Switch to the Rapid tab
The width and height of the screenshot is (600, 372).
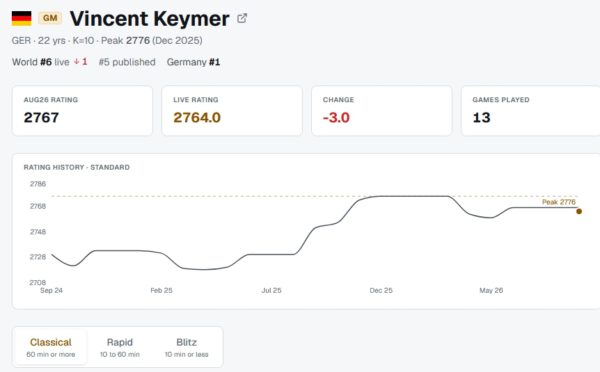[120, 347]
